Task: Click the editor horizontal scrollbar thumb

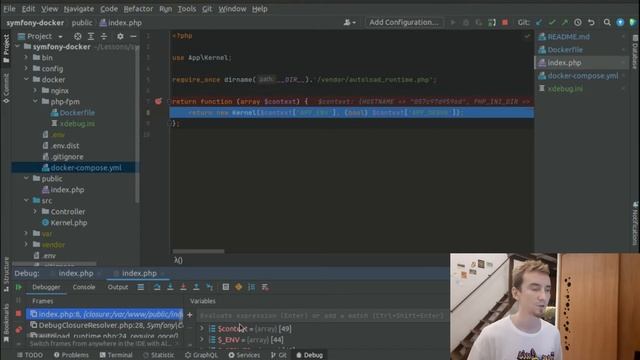Action: pyautogui.click(x=198, y=251)
